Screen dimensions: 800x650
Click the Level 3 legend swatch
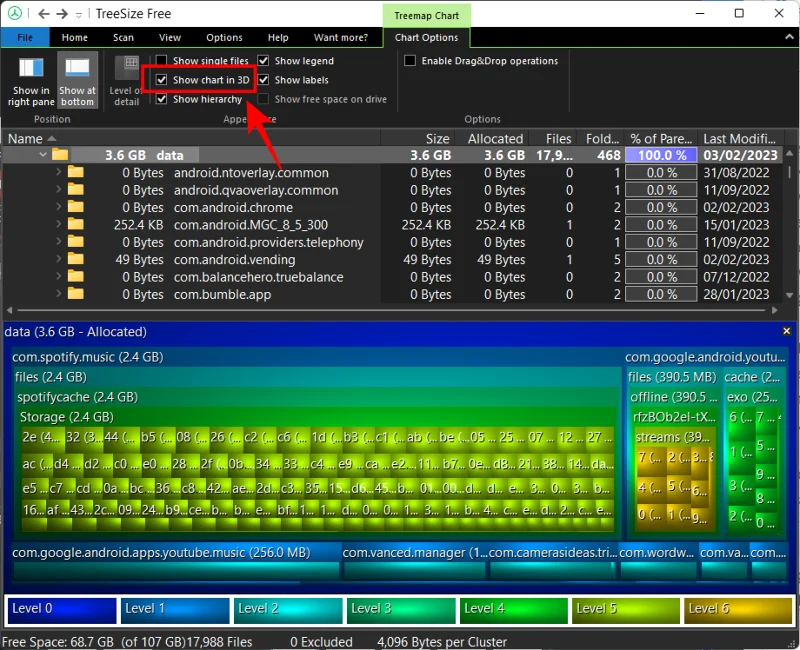[x=401, y=610]
